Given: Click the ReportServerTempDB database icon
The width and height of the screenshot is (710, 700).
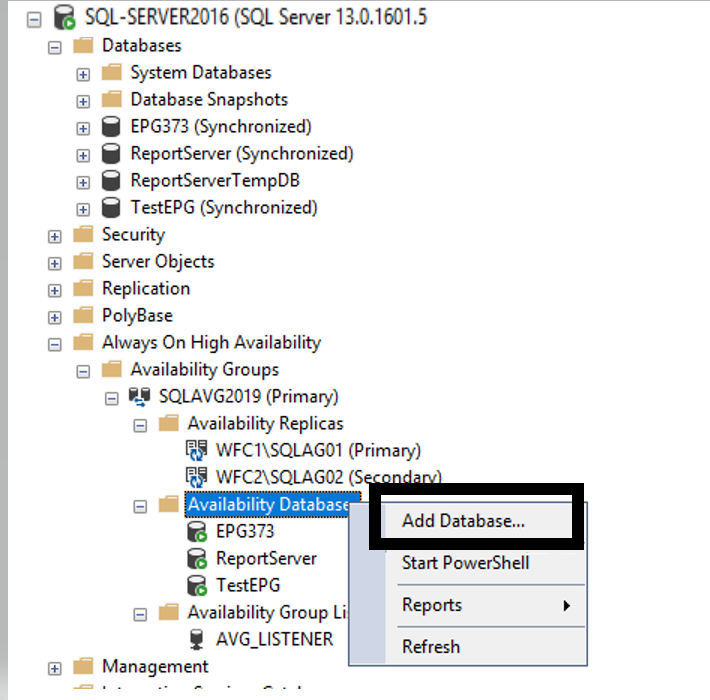Looking at the screenshot, I should (x=113, y=181).
